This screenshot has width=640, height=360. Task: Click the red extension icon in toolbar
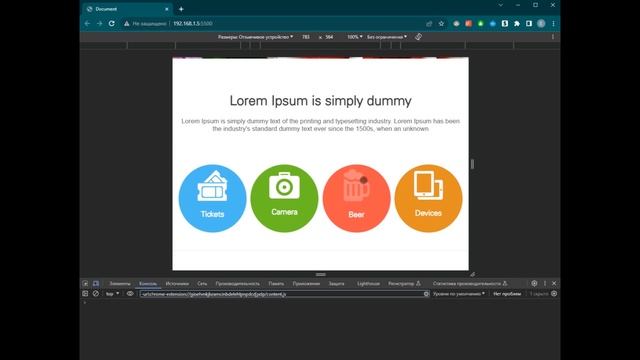pos(468,24)
